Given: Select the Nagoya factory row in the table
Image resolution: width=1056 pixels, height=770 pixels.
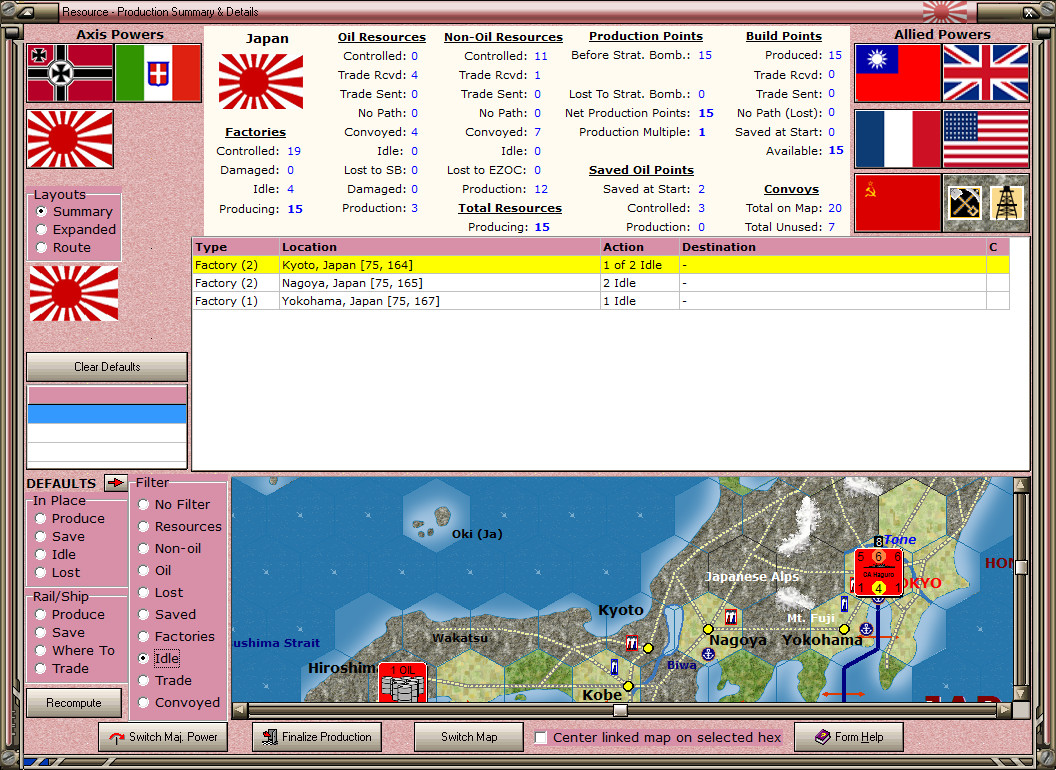Looking at the screenshot, I should pyautogui.click(x=400, y=281).
